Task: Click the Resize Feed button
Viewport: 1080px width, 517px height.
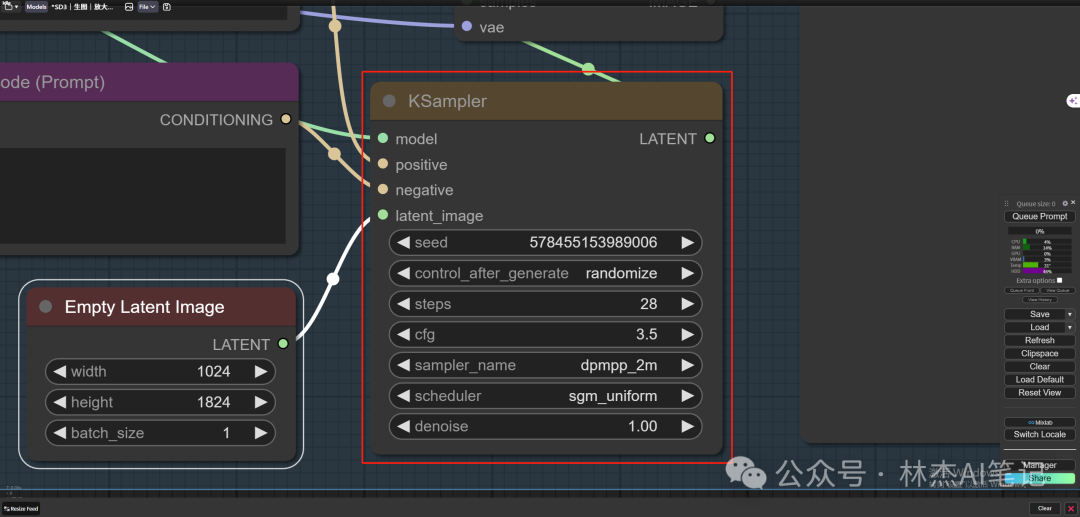Action: tap(21, 509)
